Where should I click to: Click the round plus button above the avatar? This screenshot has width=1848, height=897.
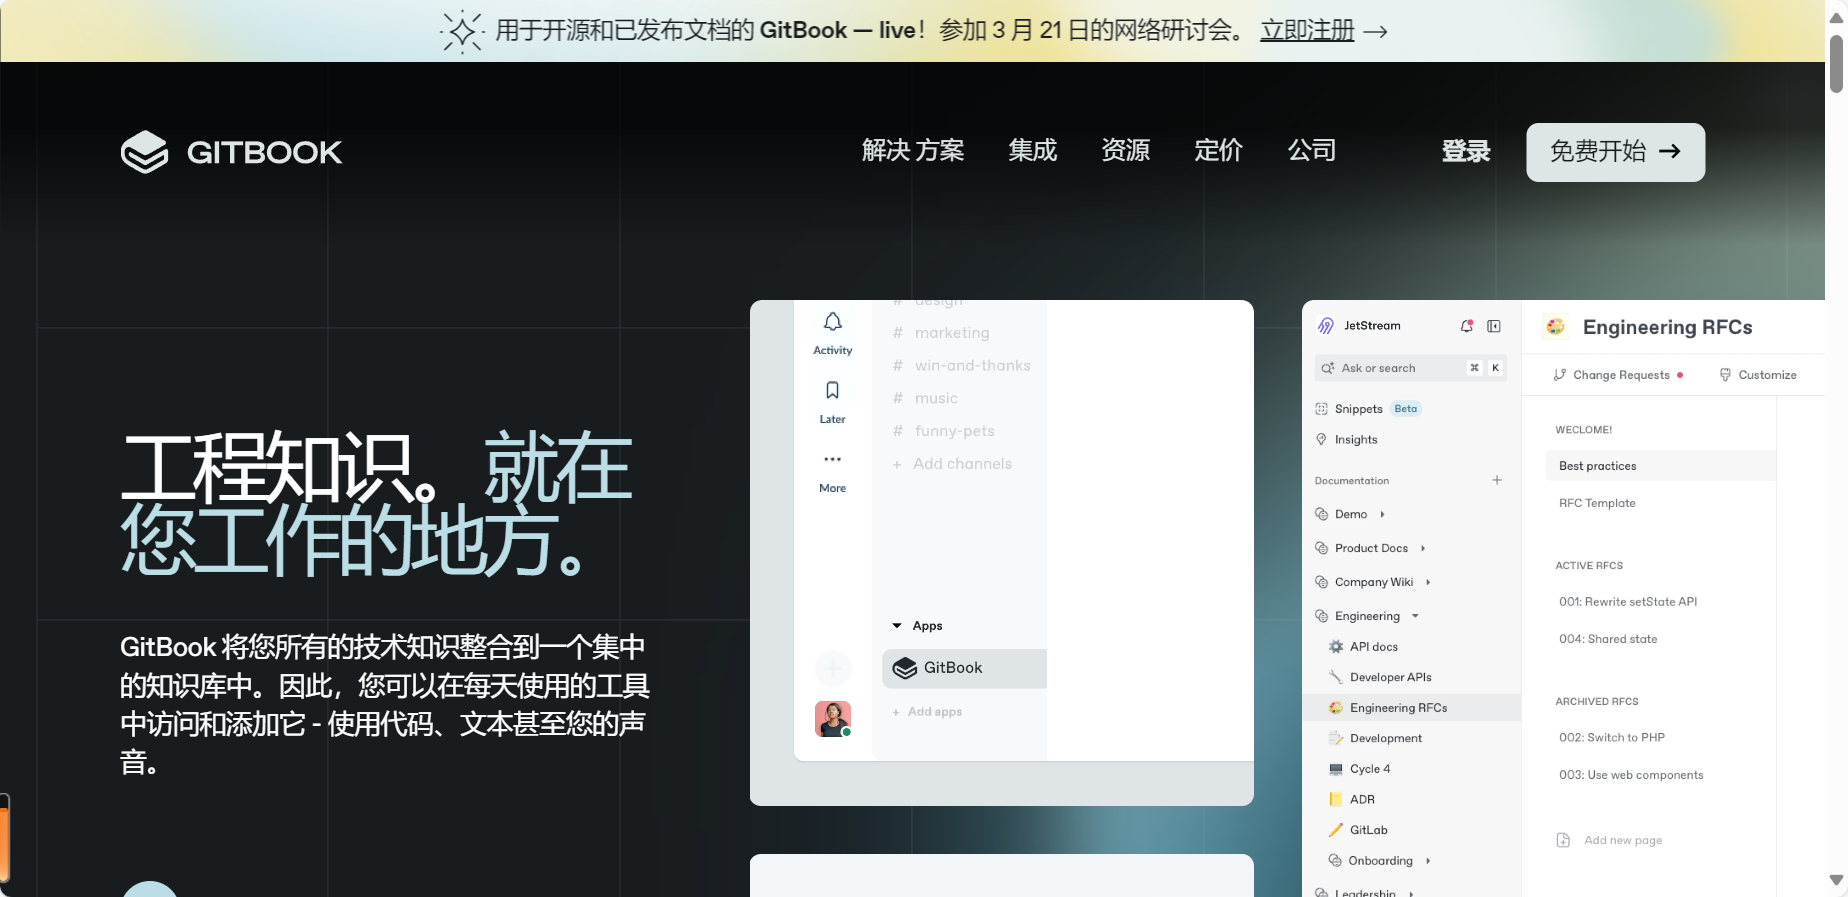833,668
